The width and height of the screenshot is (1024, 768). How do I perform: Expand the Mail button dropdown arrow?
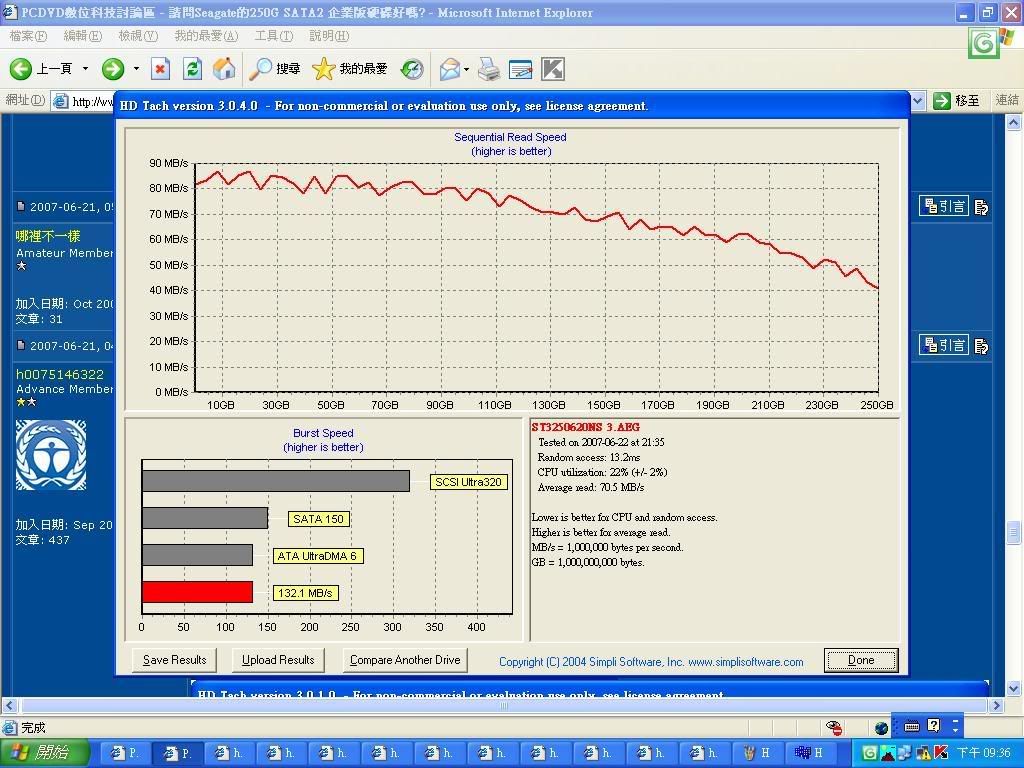pos(466,69)
